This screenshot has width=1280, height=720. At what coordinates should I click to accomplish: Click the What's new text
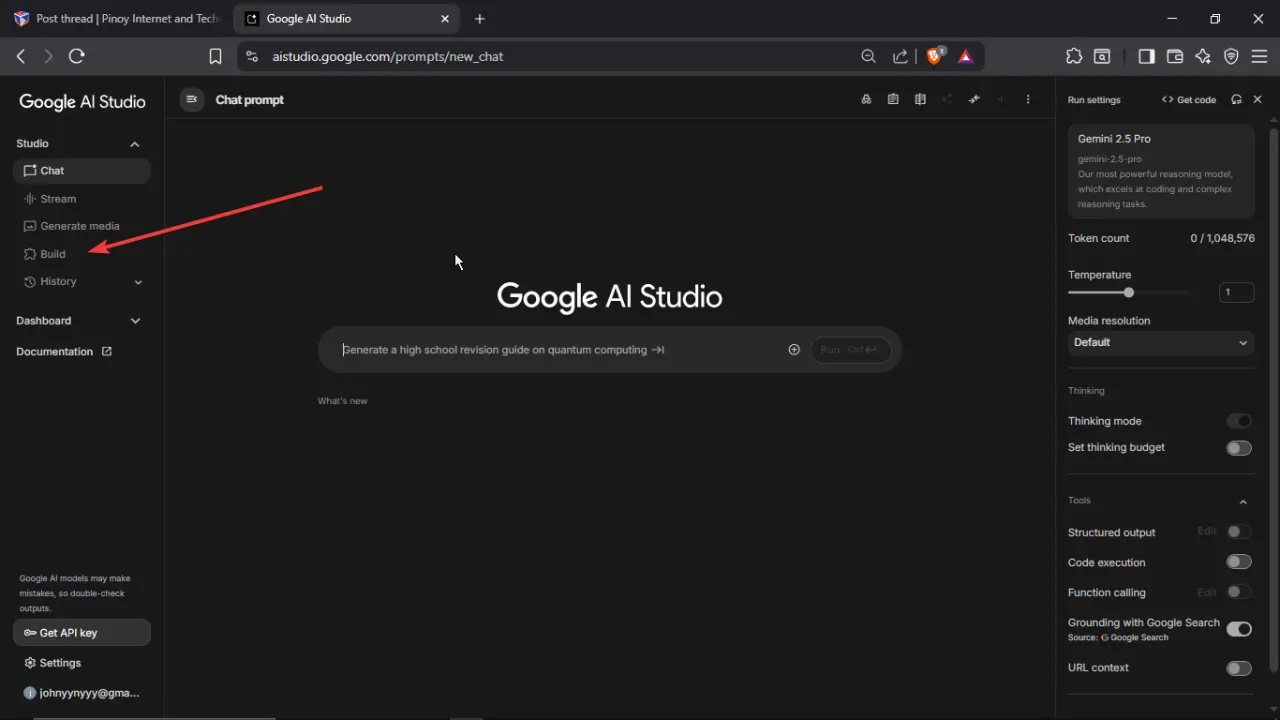coord(343,401)
